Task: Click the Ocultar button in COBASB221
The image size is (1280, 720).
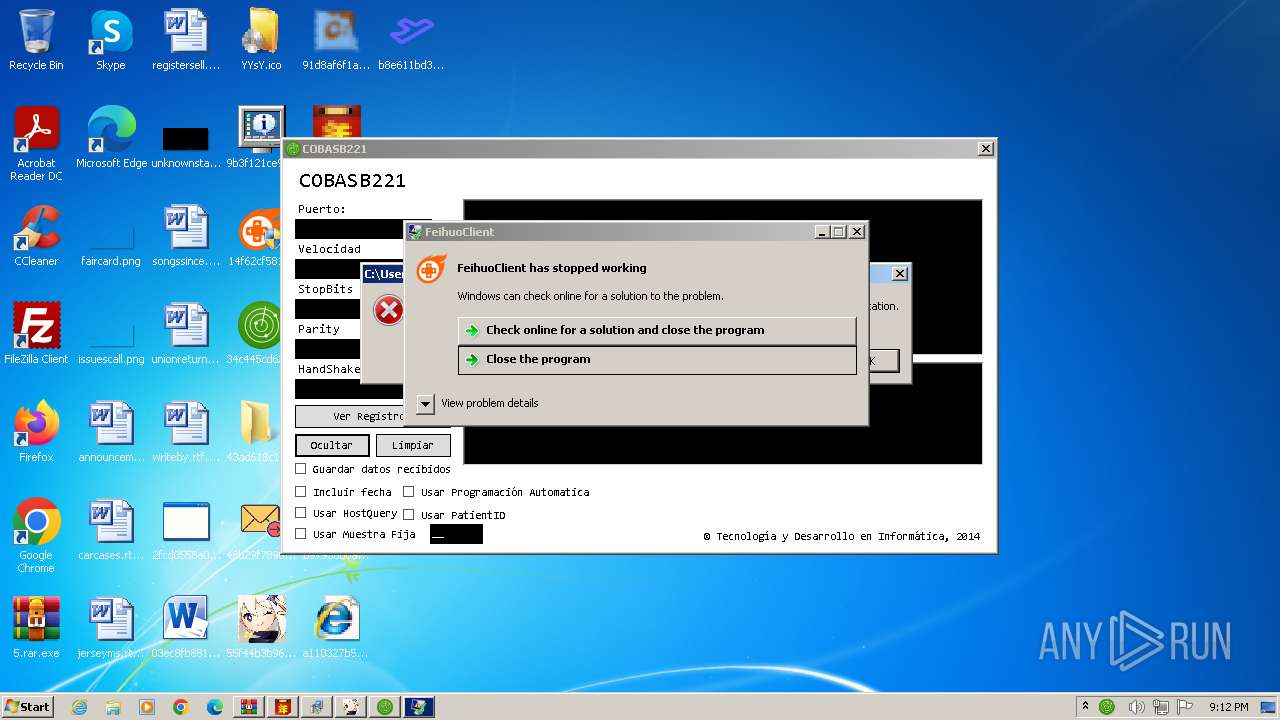Action: 332,445
